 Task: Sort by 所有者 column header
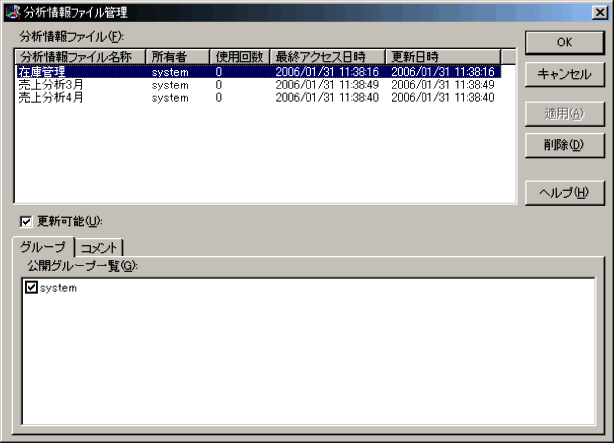[x=177, y=57]
